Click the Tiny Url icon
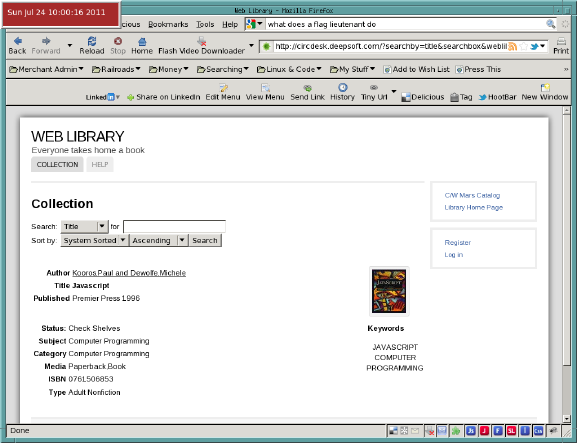This screenshot has height=443, width=577. tap(374, 88)
